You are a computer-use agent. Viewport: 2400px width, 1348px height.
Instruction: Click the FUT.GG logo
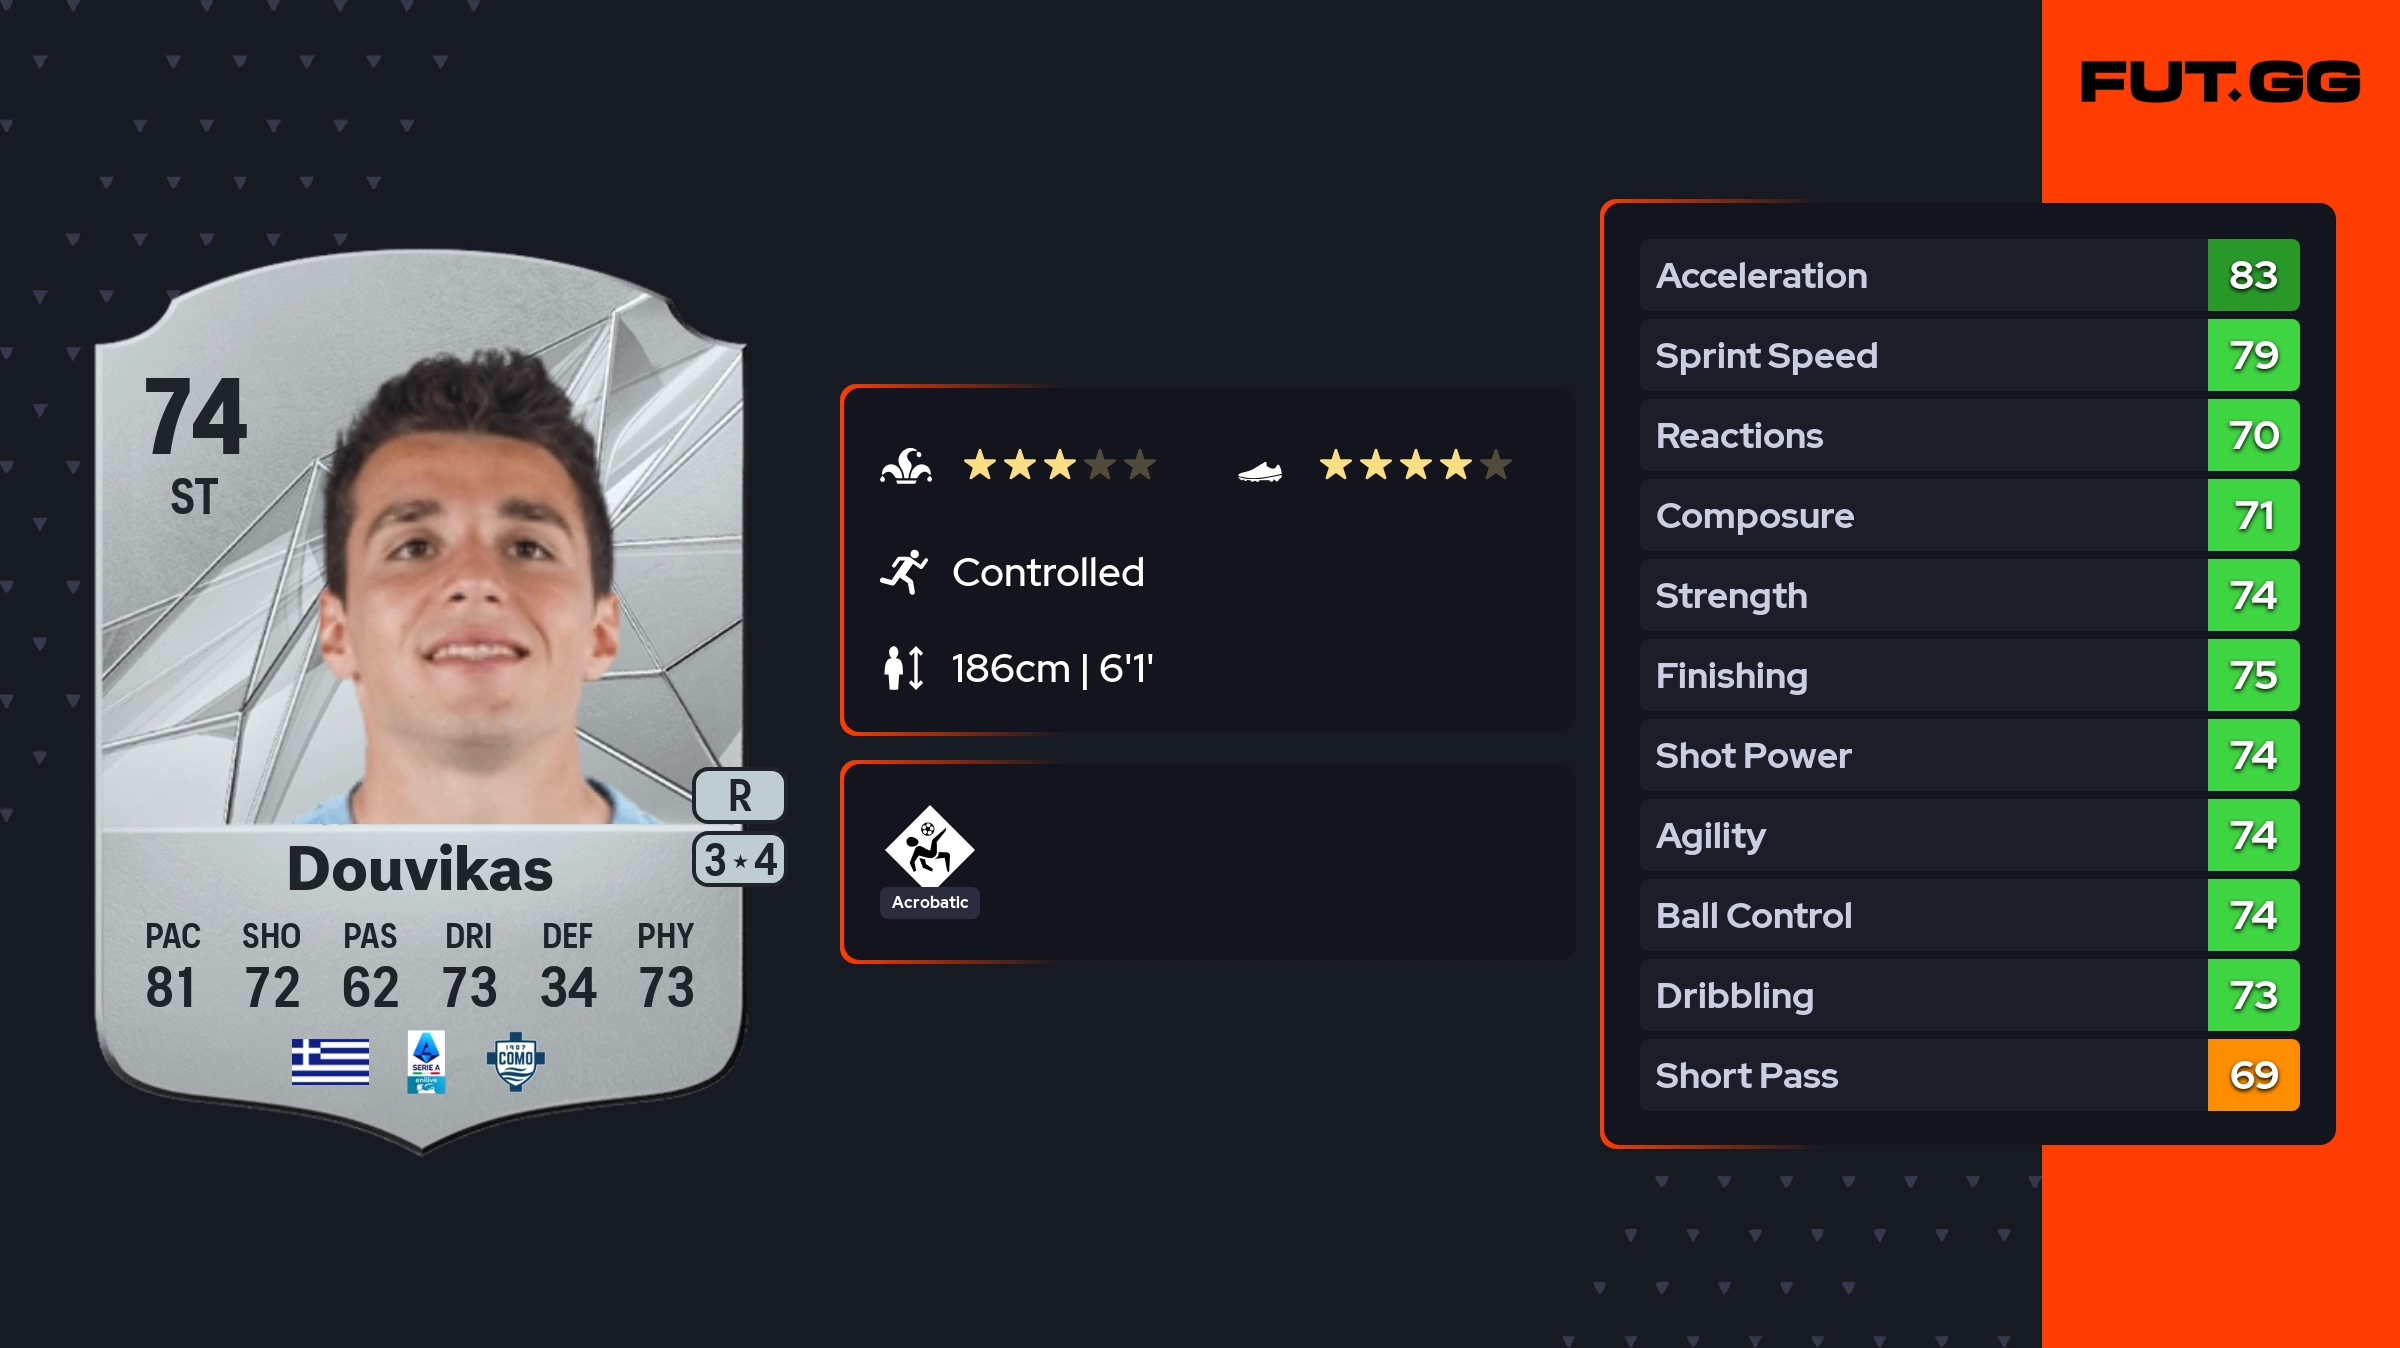tap(2220, 82)
